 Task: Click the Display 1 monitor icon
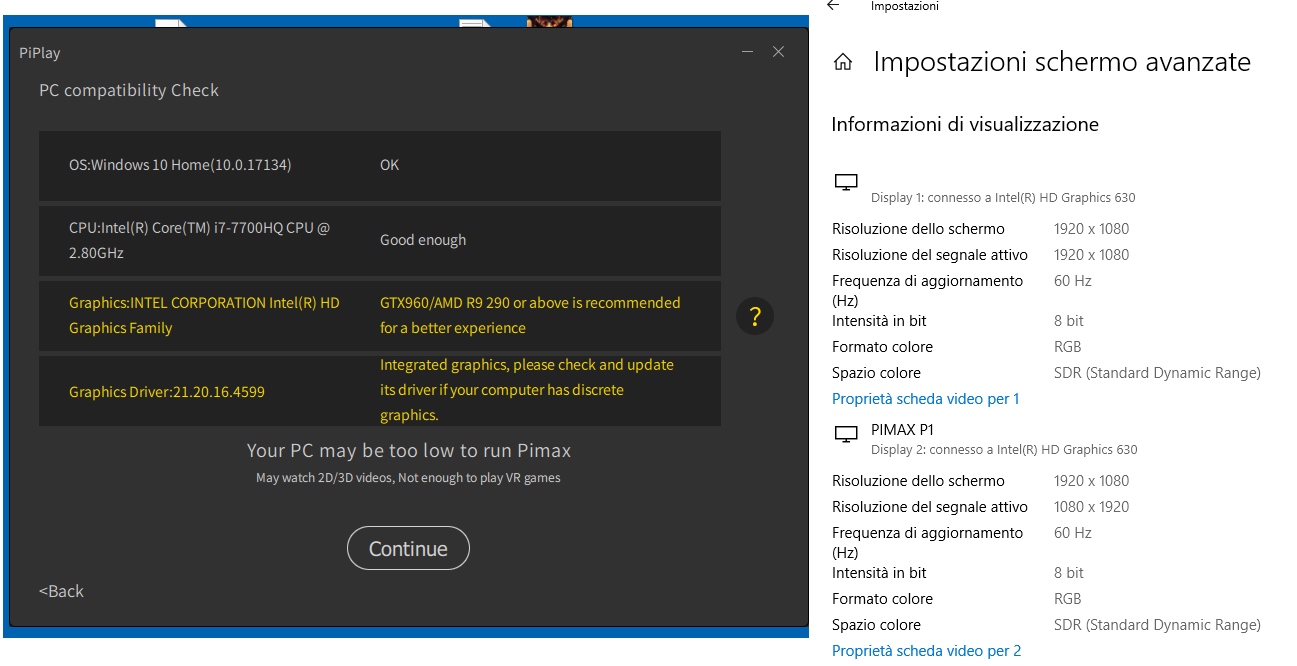tap(846, 182)
